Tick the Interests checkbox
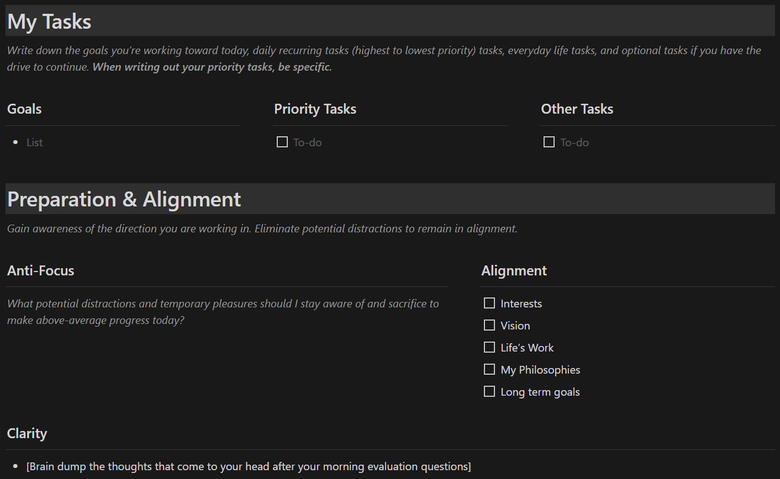Screen dimensions: 780x479 coord(489,303)
